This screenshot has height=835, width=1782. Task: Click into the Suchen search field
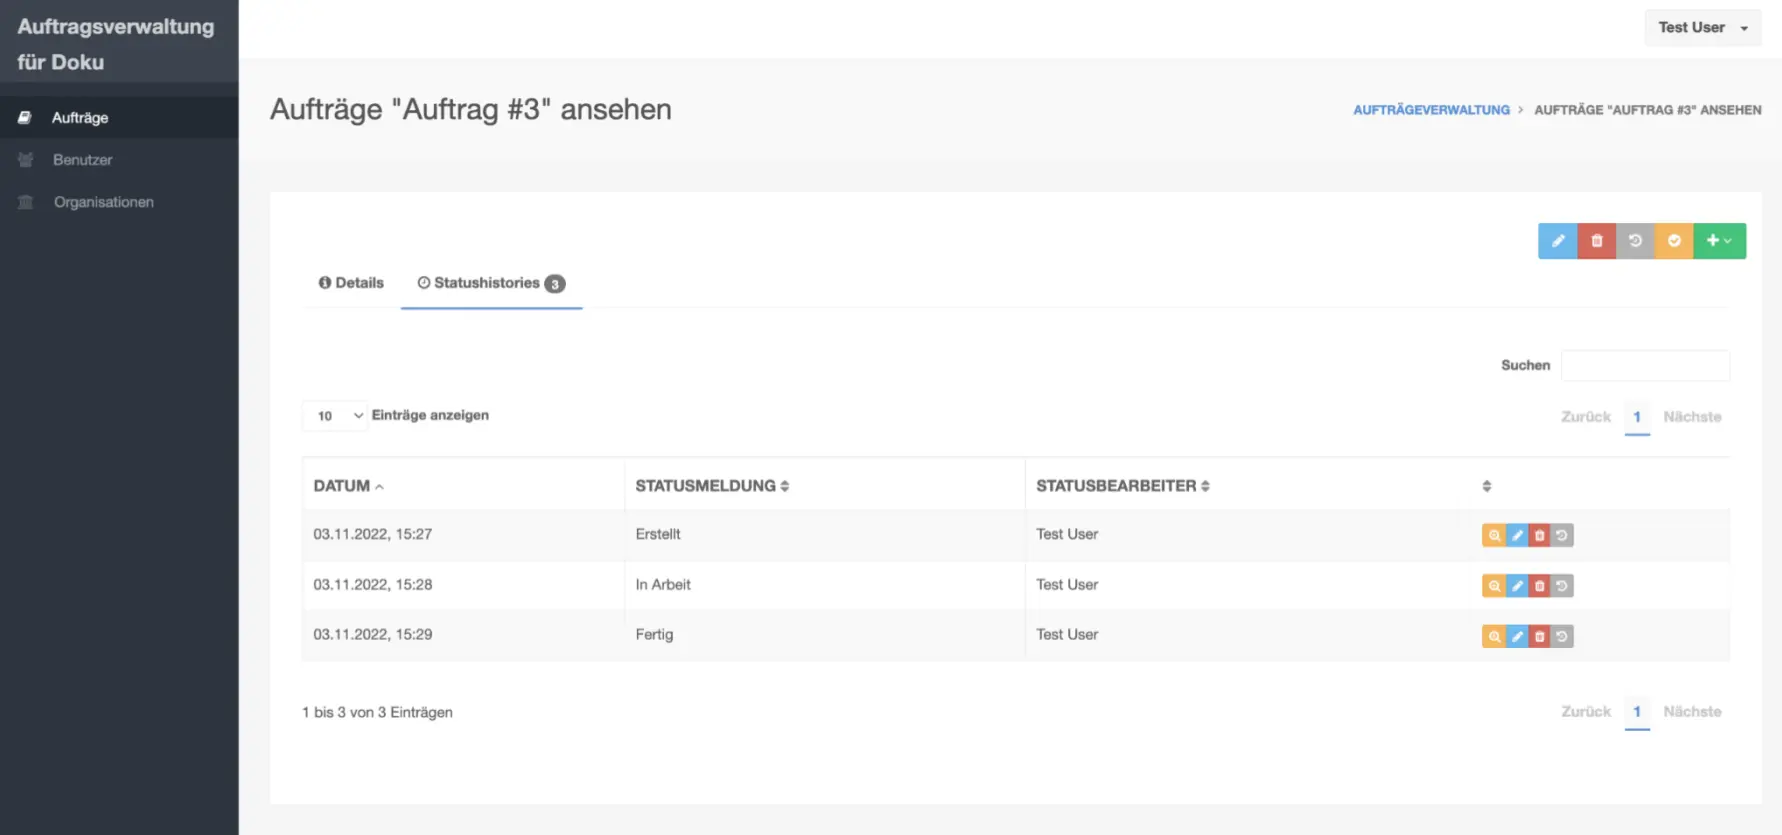[1645, 366]
